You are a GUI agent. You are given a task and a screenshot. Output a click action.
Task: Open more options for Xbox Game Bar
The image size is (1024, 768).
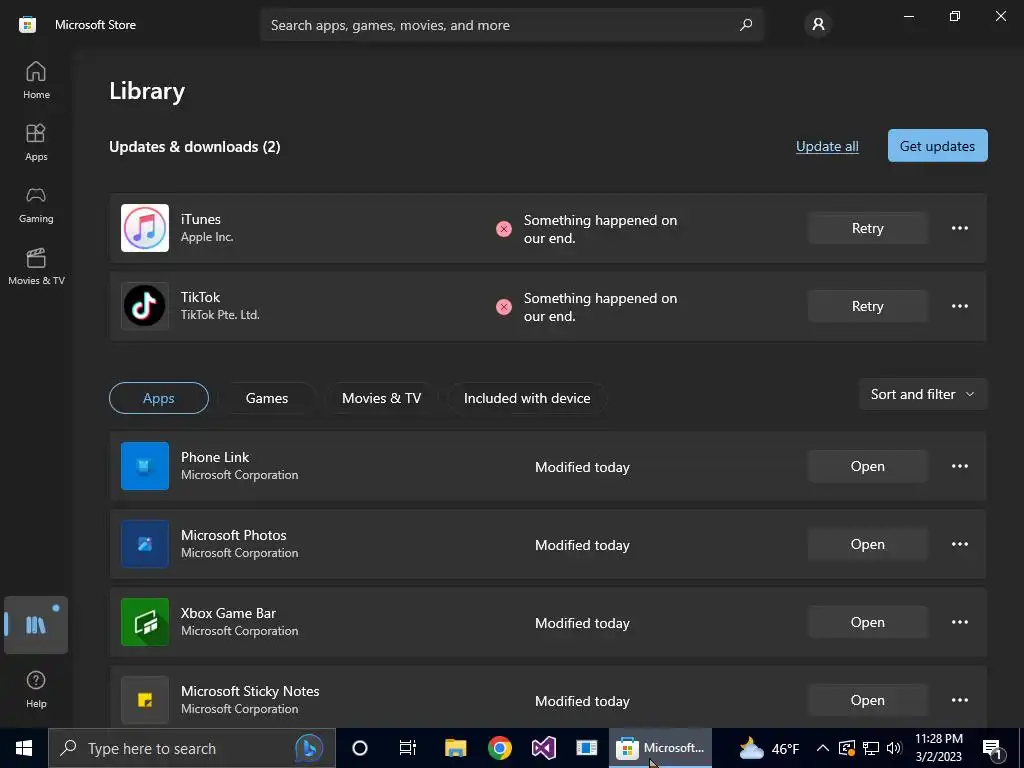pyautogui.click(x=959, y=622)
